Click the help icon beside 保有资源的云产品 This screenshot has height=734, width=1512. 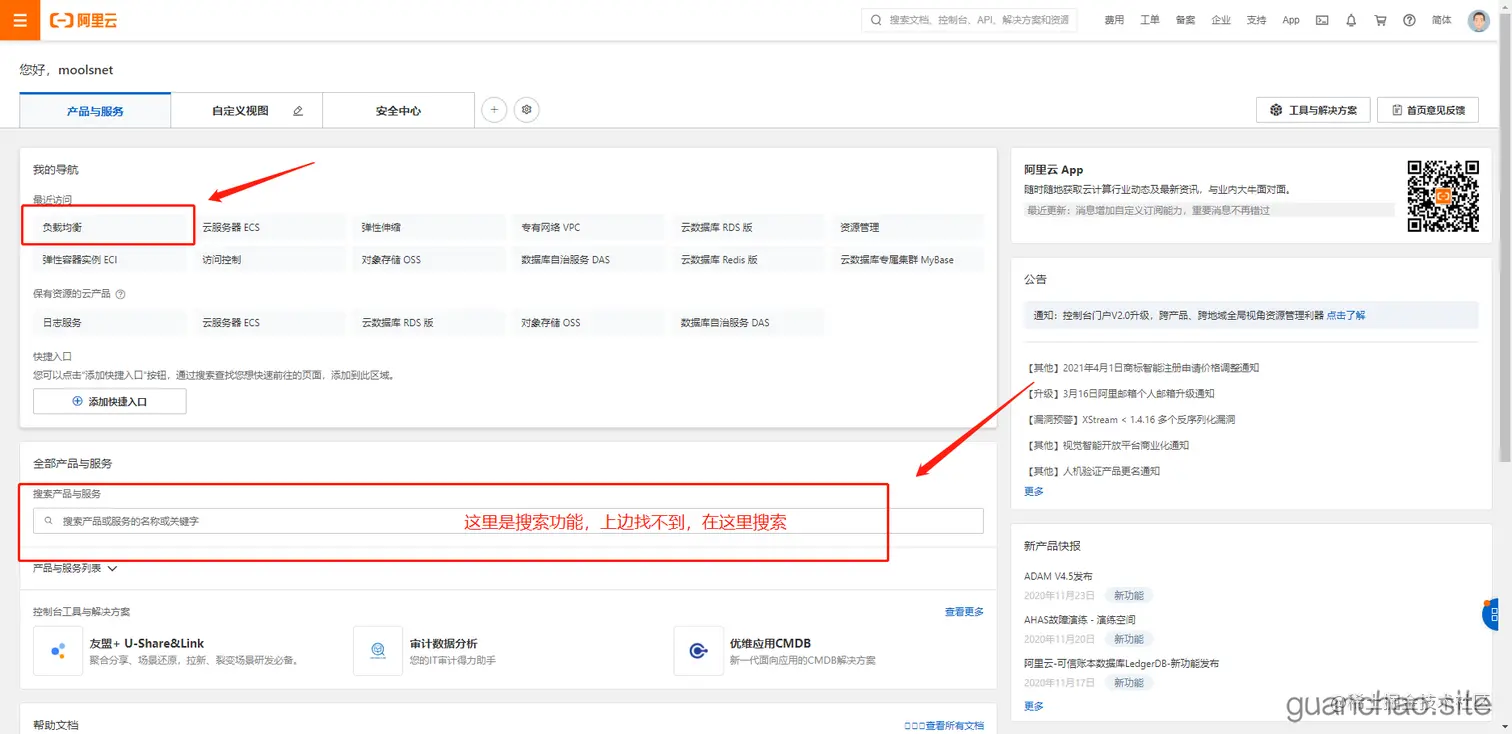[120, 295]
